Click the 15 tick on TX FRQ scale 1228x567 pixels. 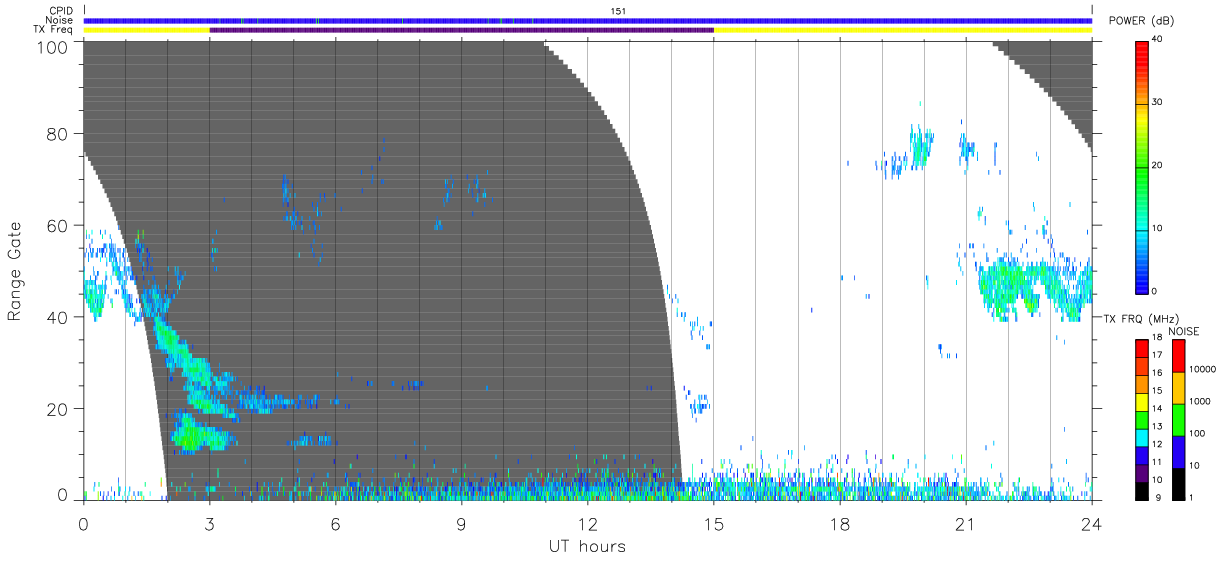click(x=1156, y=390)
